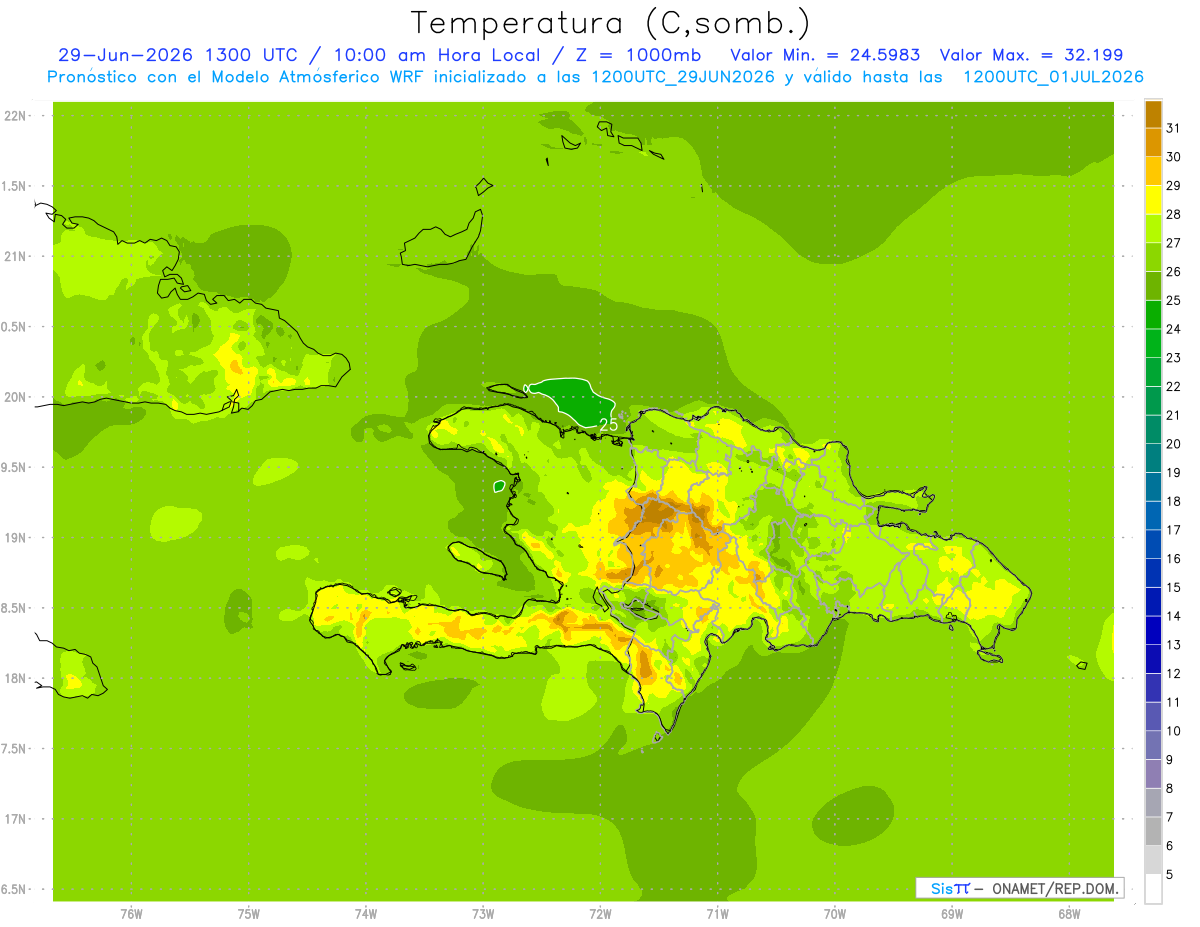Screen dimensions: 1200x927
Task: Click the longitude label "68W"
Action: click(x=1069, y=914)
